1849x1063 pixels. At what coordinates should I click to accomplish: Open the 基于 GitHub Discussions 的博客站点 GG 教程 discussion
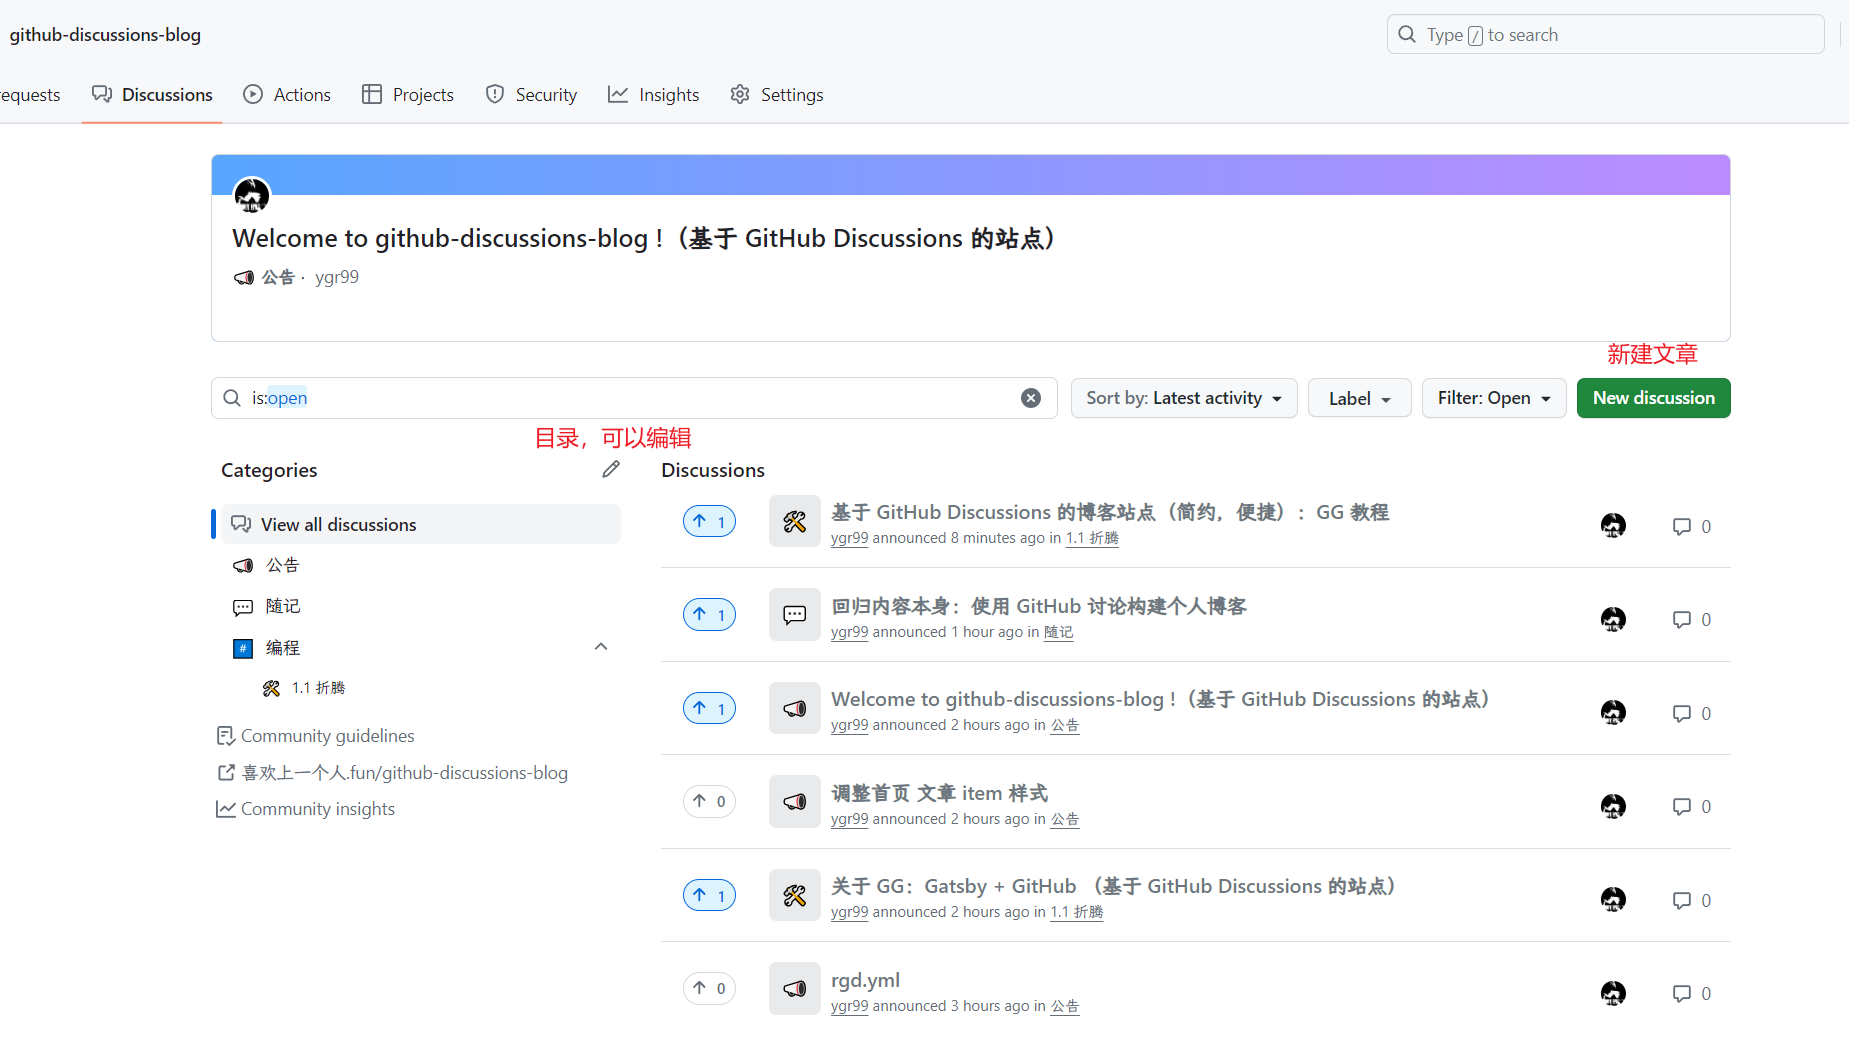click(x=1110, y=512)
